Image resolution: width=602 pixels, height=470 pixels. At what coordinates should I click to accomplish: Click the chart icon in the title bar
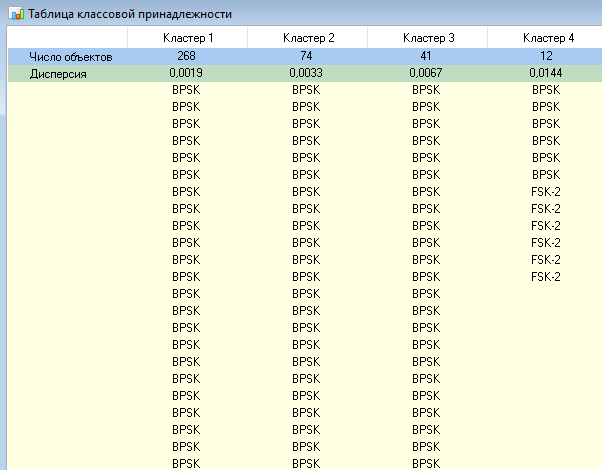[17, 14]
